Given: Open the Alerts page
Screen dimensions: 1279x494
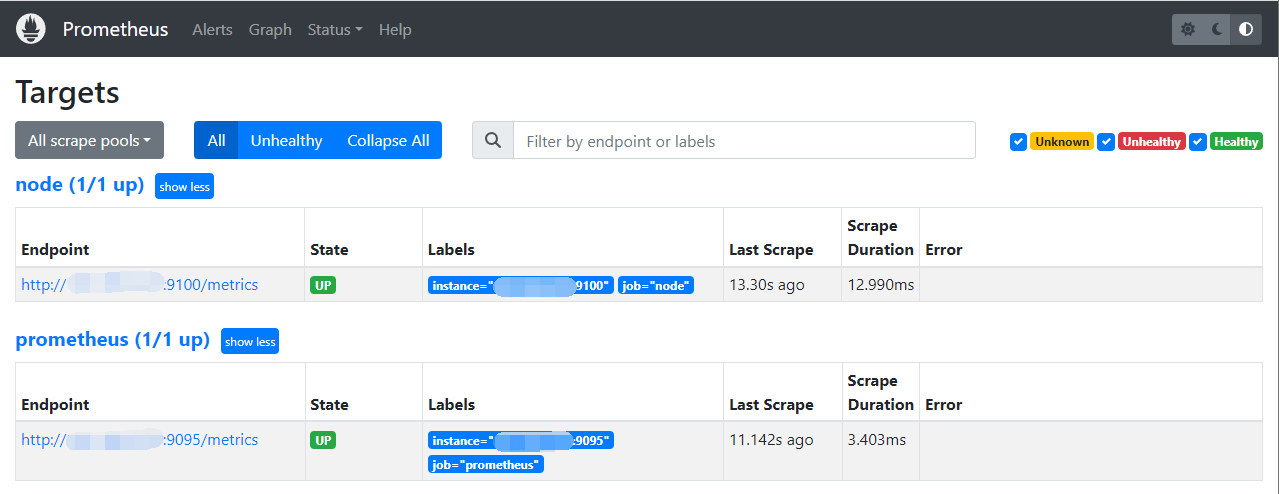Looking at the screenshot, I should pyautogui.click(x=212, y=30).
